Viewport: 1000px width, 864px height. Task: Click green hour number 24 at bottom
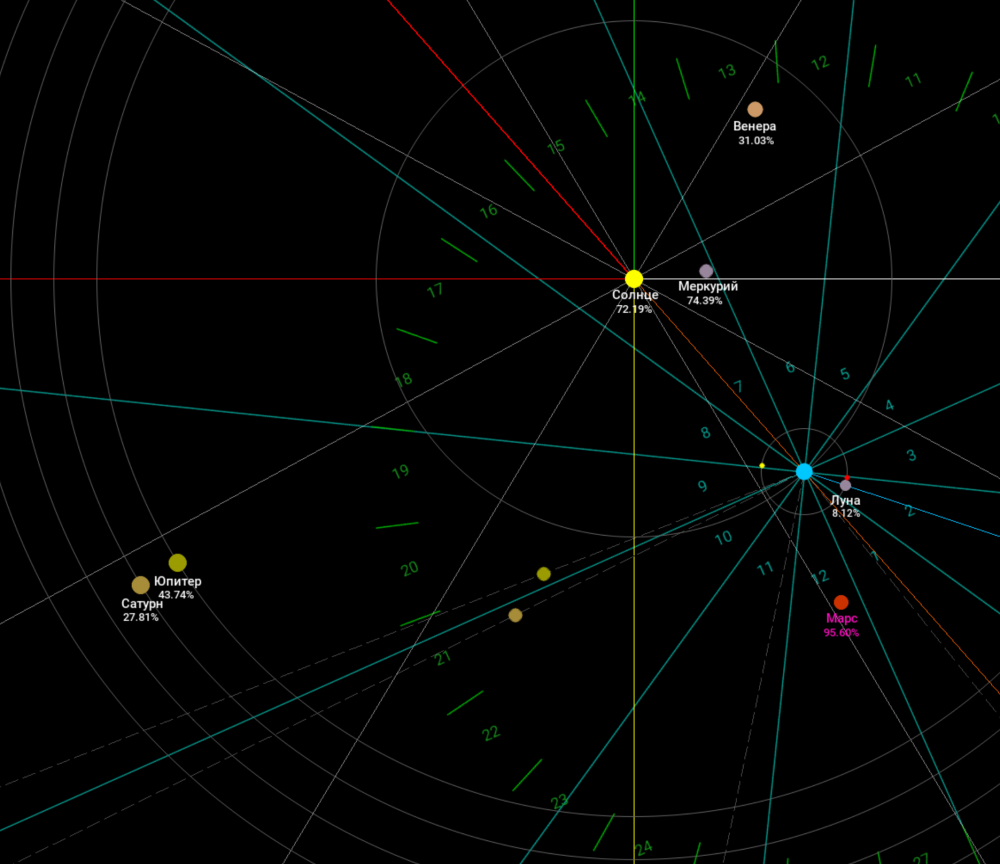pyautogui.click(x=644, y=848)
